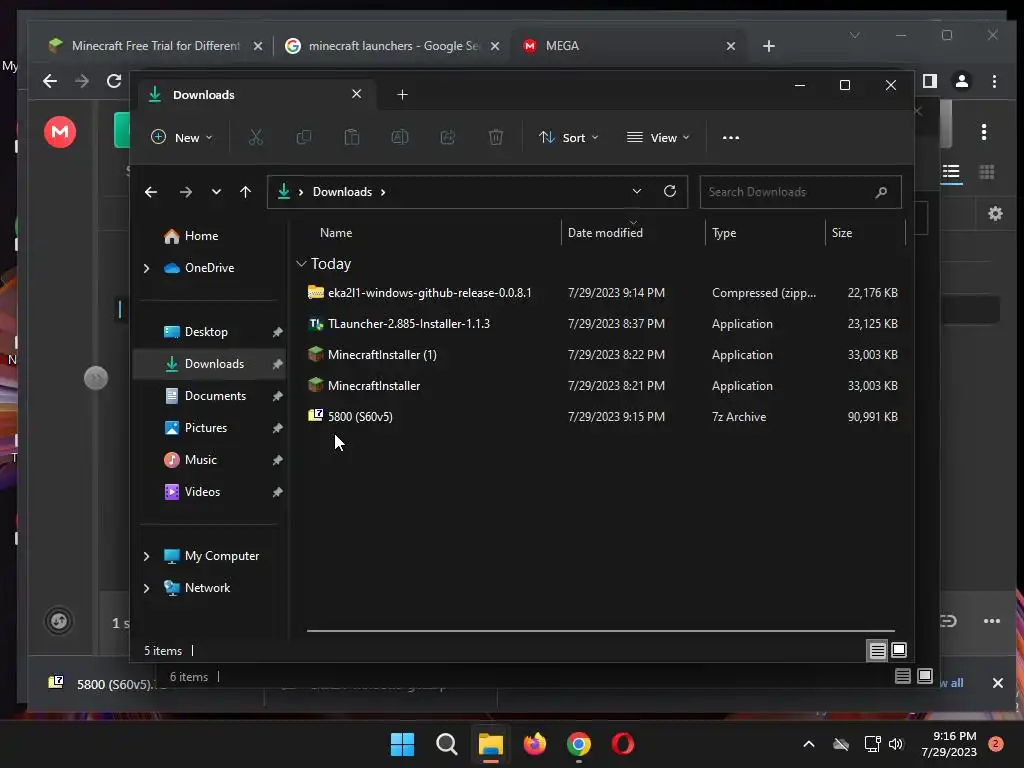
Task: Open the See more ellipsis in Explorer toolbar
Action: [x=731, y=138]
